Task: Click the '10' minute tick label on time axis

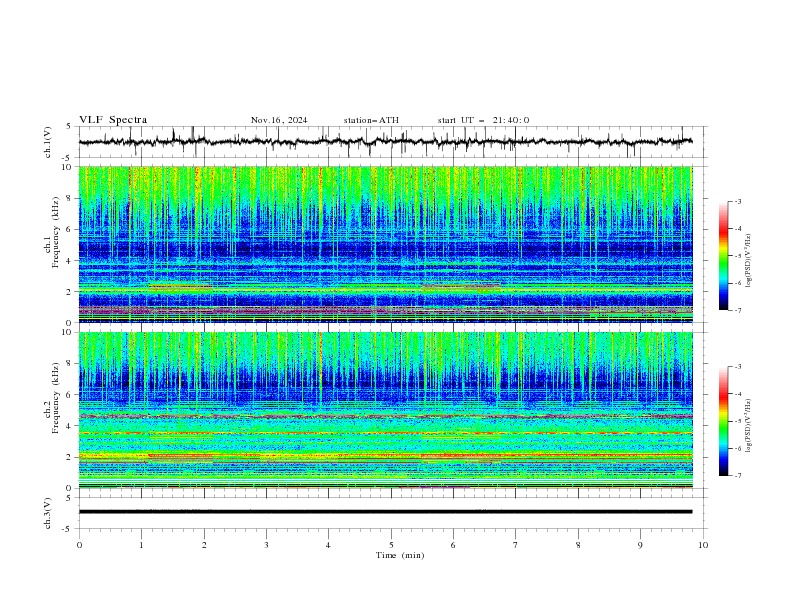Action: pyautogui.click(x=703, y=545)
